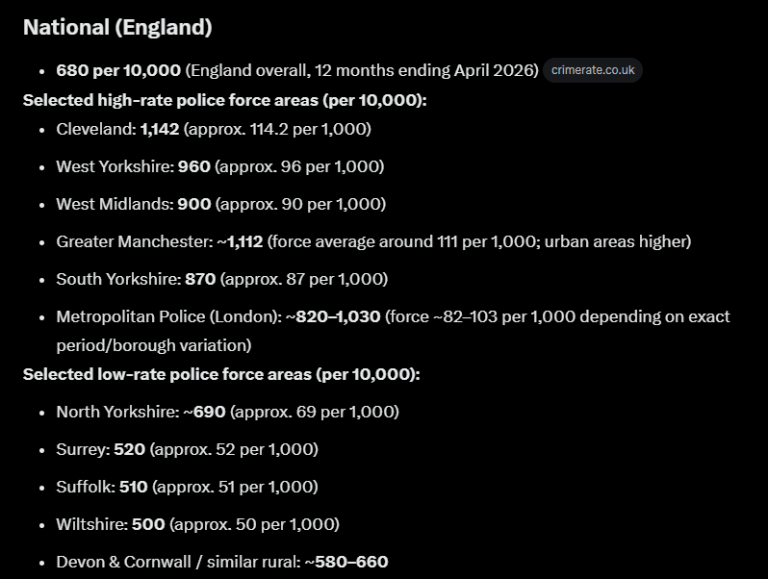Select the bold ~820–1,030 London figure
768x579 pixels.
point(333,317)
